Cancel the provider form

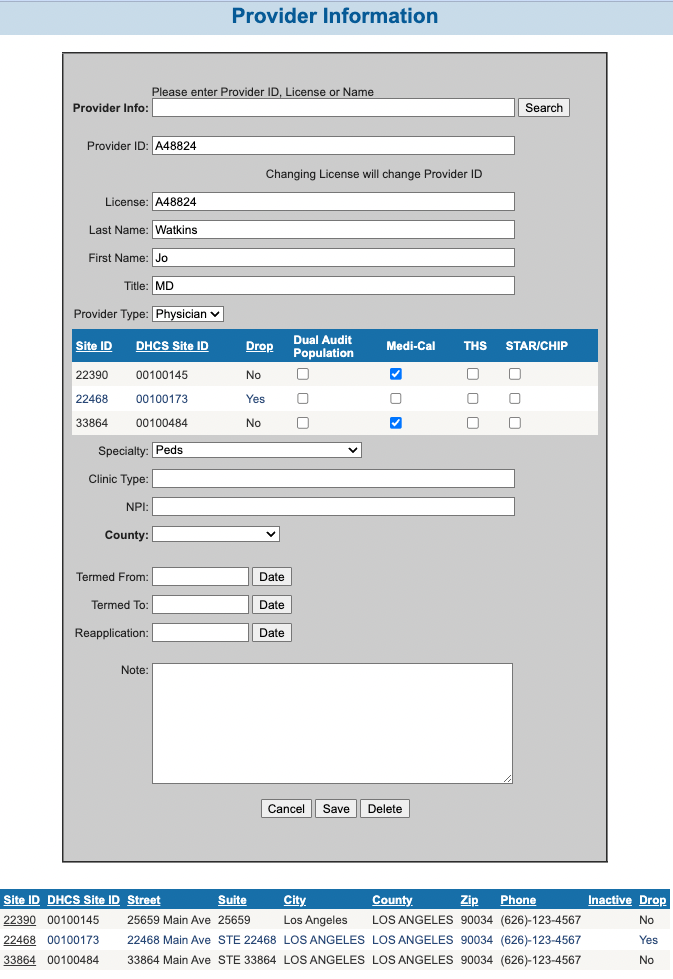[286, 809]
